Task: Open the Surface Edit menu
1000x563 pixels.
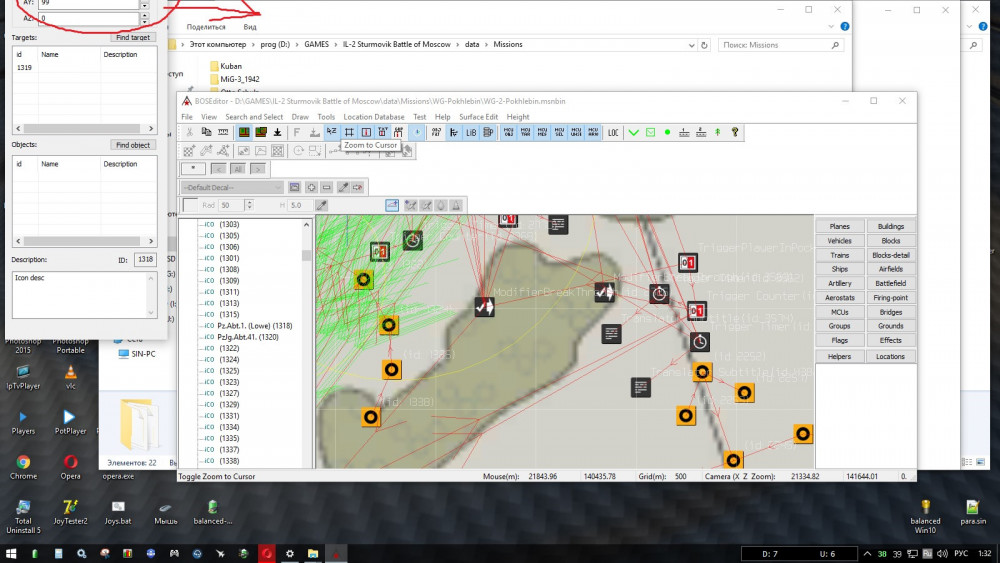Action: [479, 117]
